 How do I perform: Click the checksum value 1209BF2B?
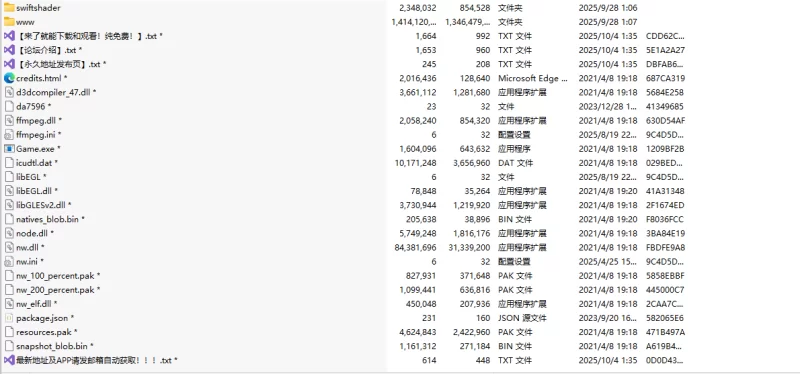point(665,148)
